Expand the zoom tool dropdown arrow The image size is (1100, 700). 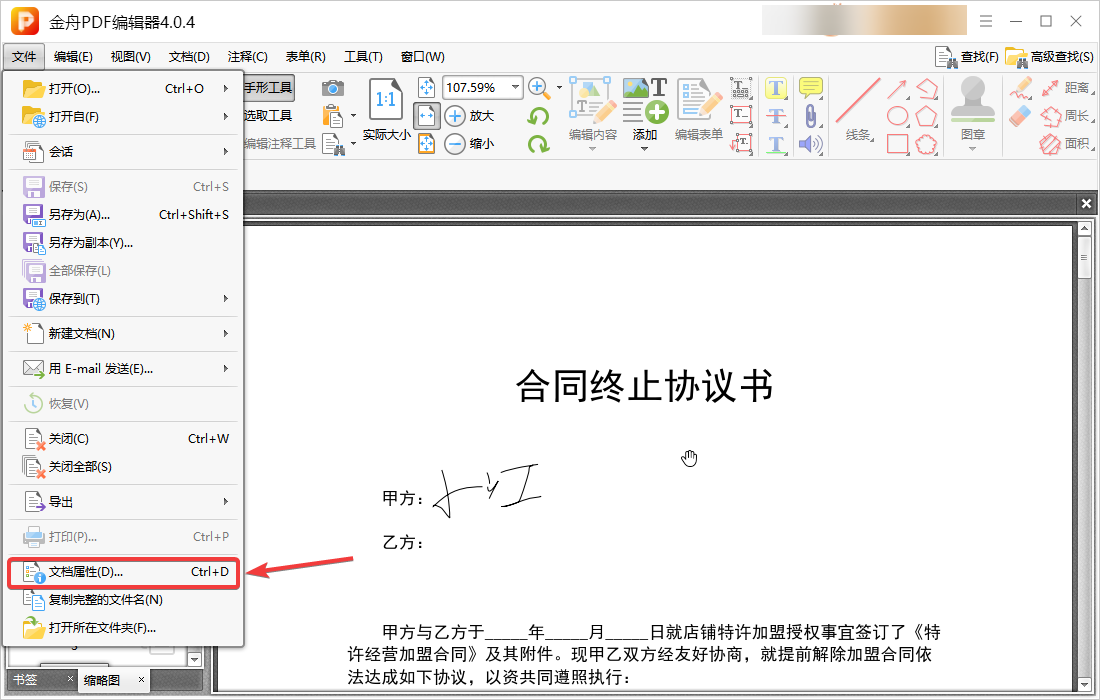pos(559,88)
